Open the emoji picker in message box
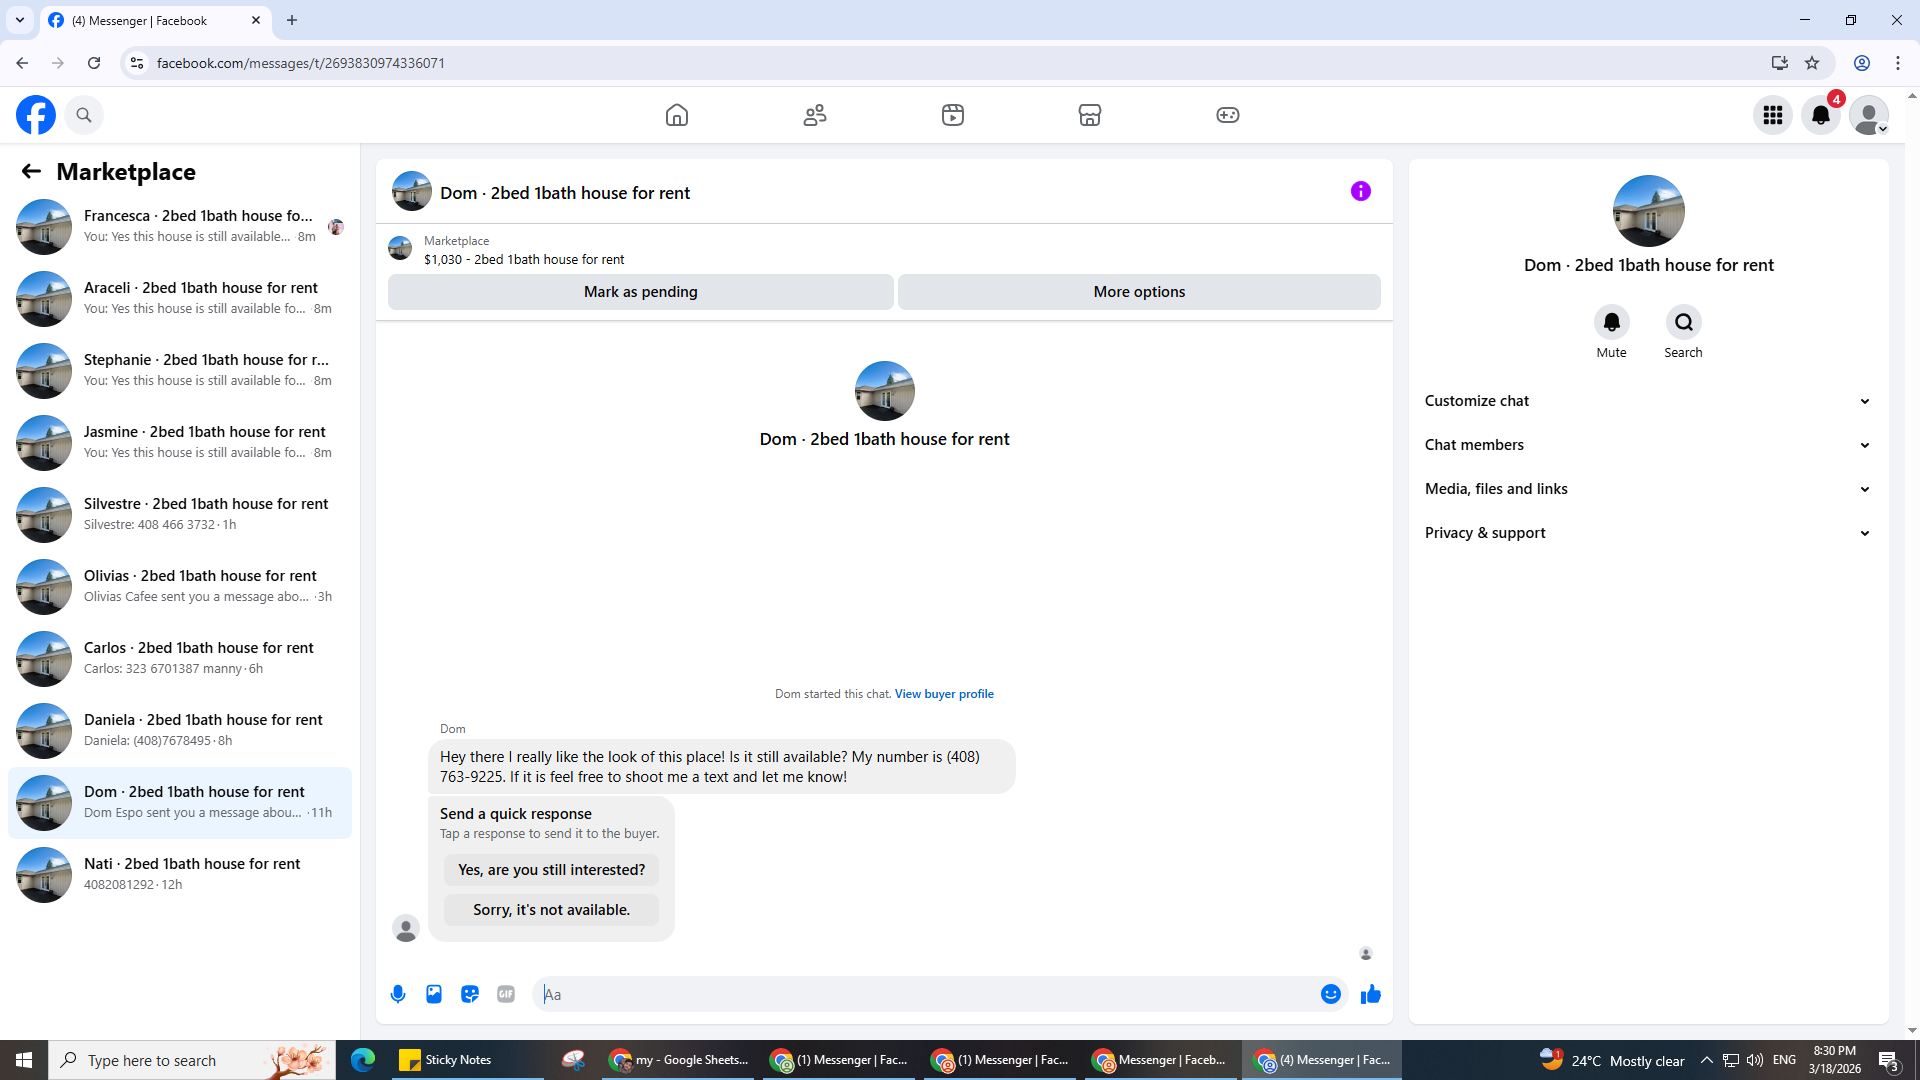The height and width of the screenshot is (1080, 1920). click(1330, 994)
